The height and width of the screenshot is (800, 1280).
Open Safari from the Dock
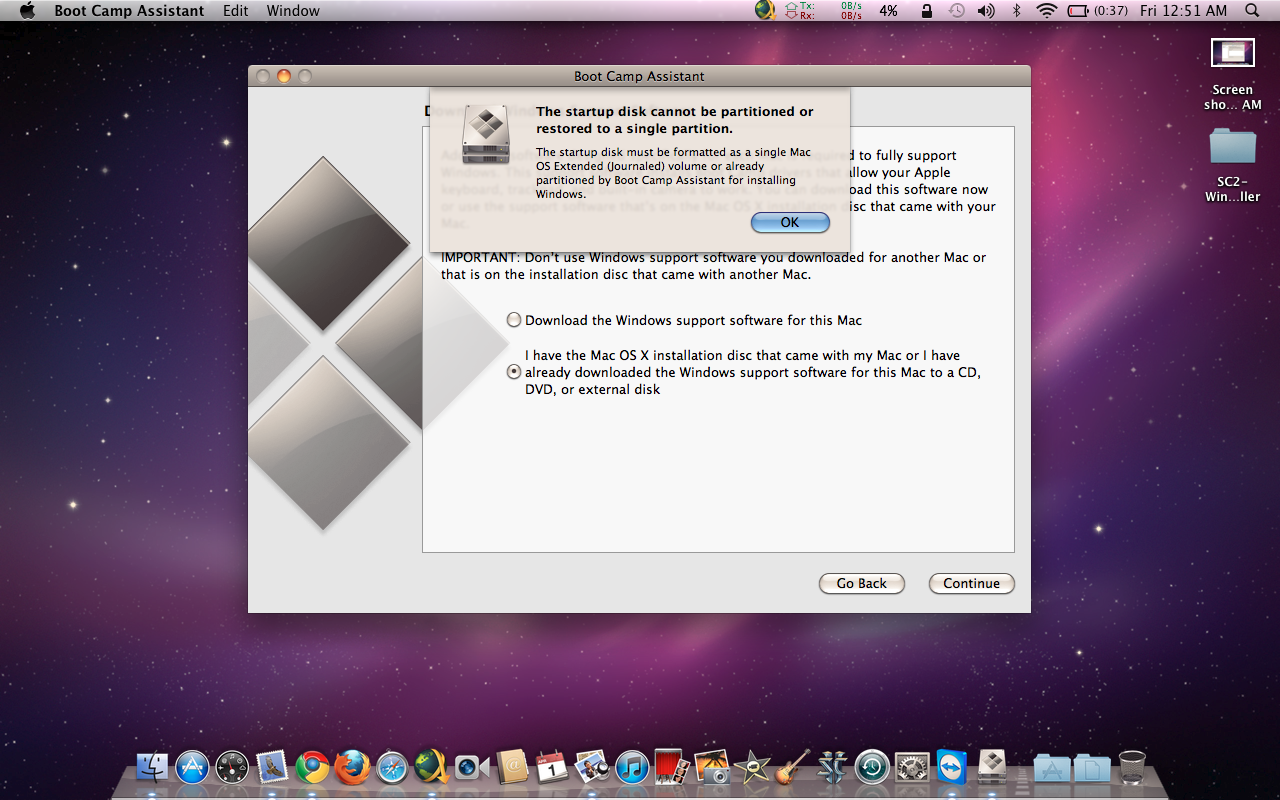(x=392, y=767)
